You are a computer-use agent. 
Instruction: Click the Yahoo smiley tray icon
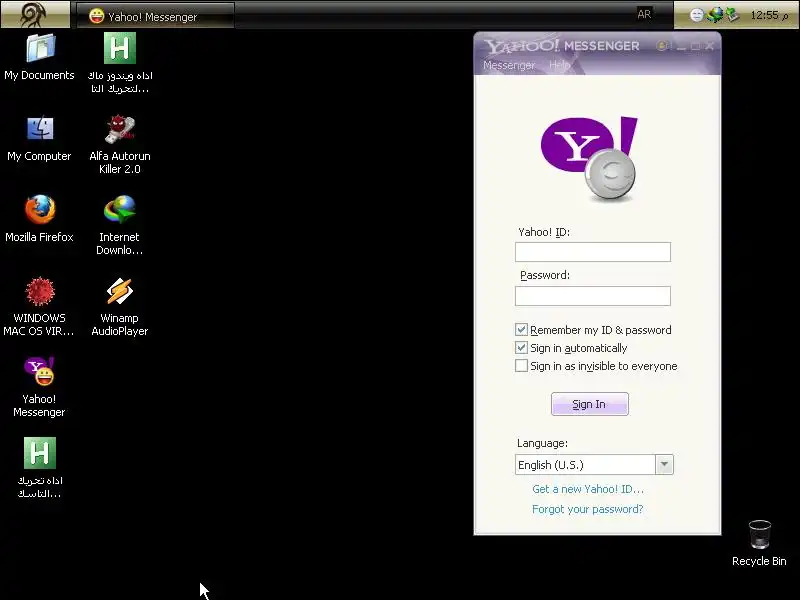(696, 15)
